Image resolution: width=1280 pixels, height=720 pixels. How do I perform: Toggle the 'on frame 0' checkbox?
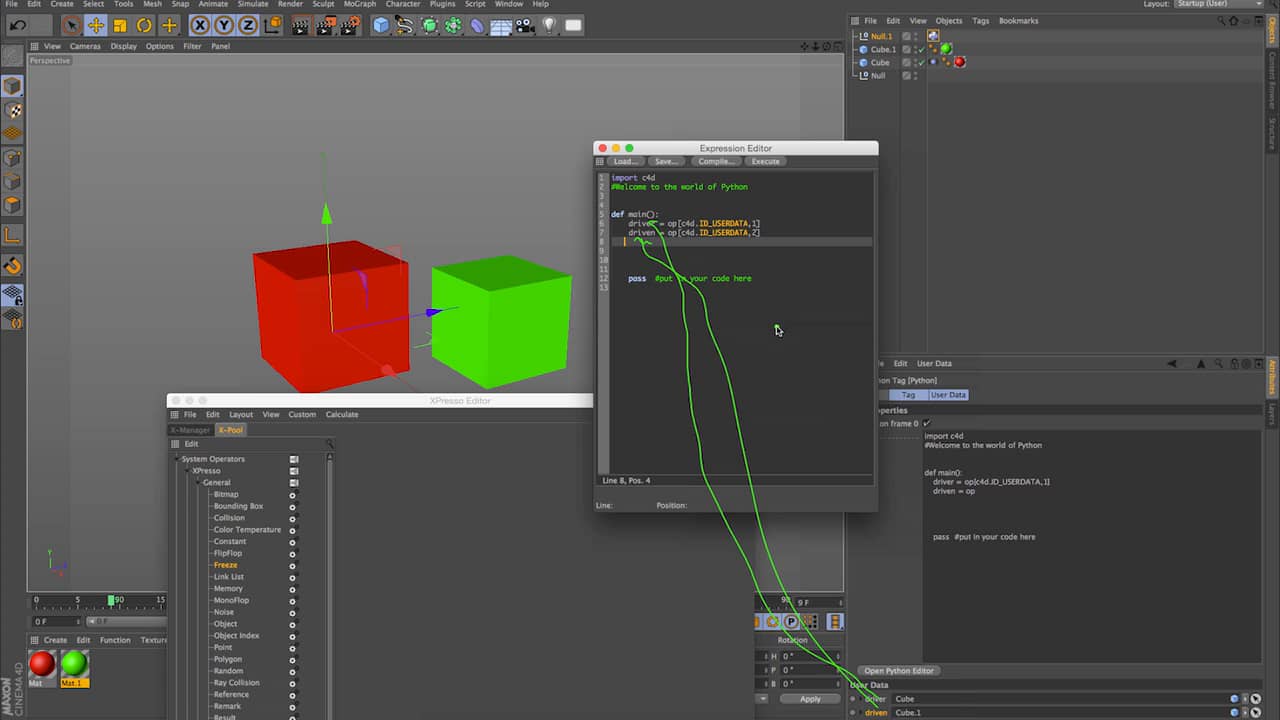coord(927,423)
